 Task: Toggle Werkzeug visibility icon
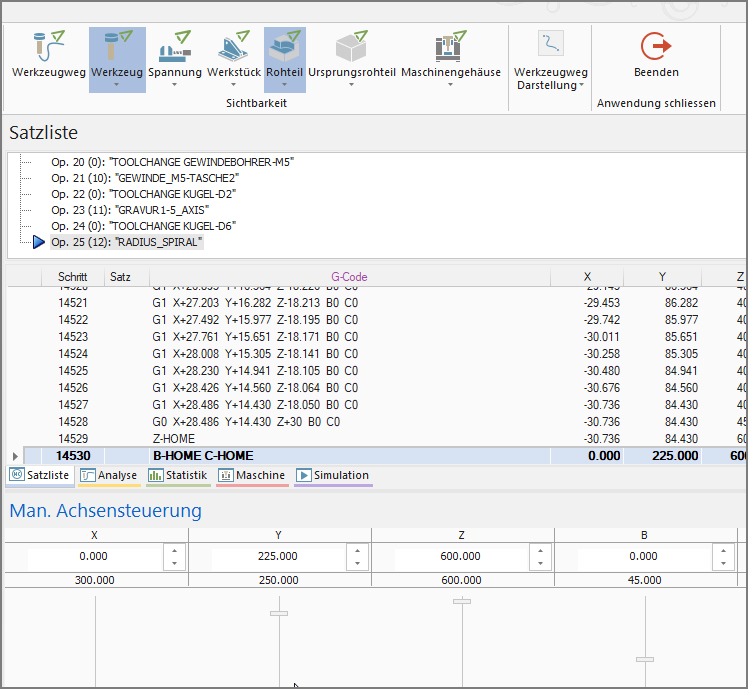coord(117,46)
